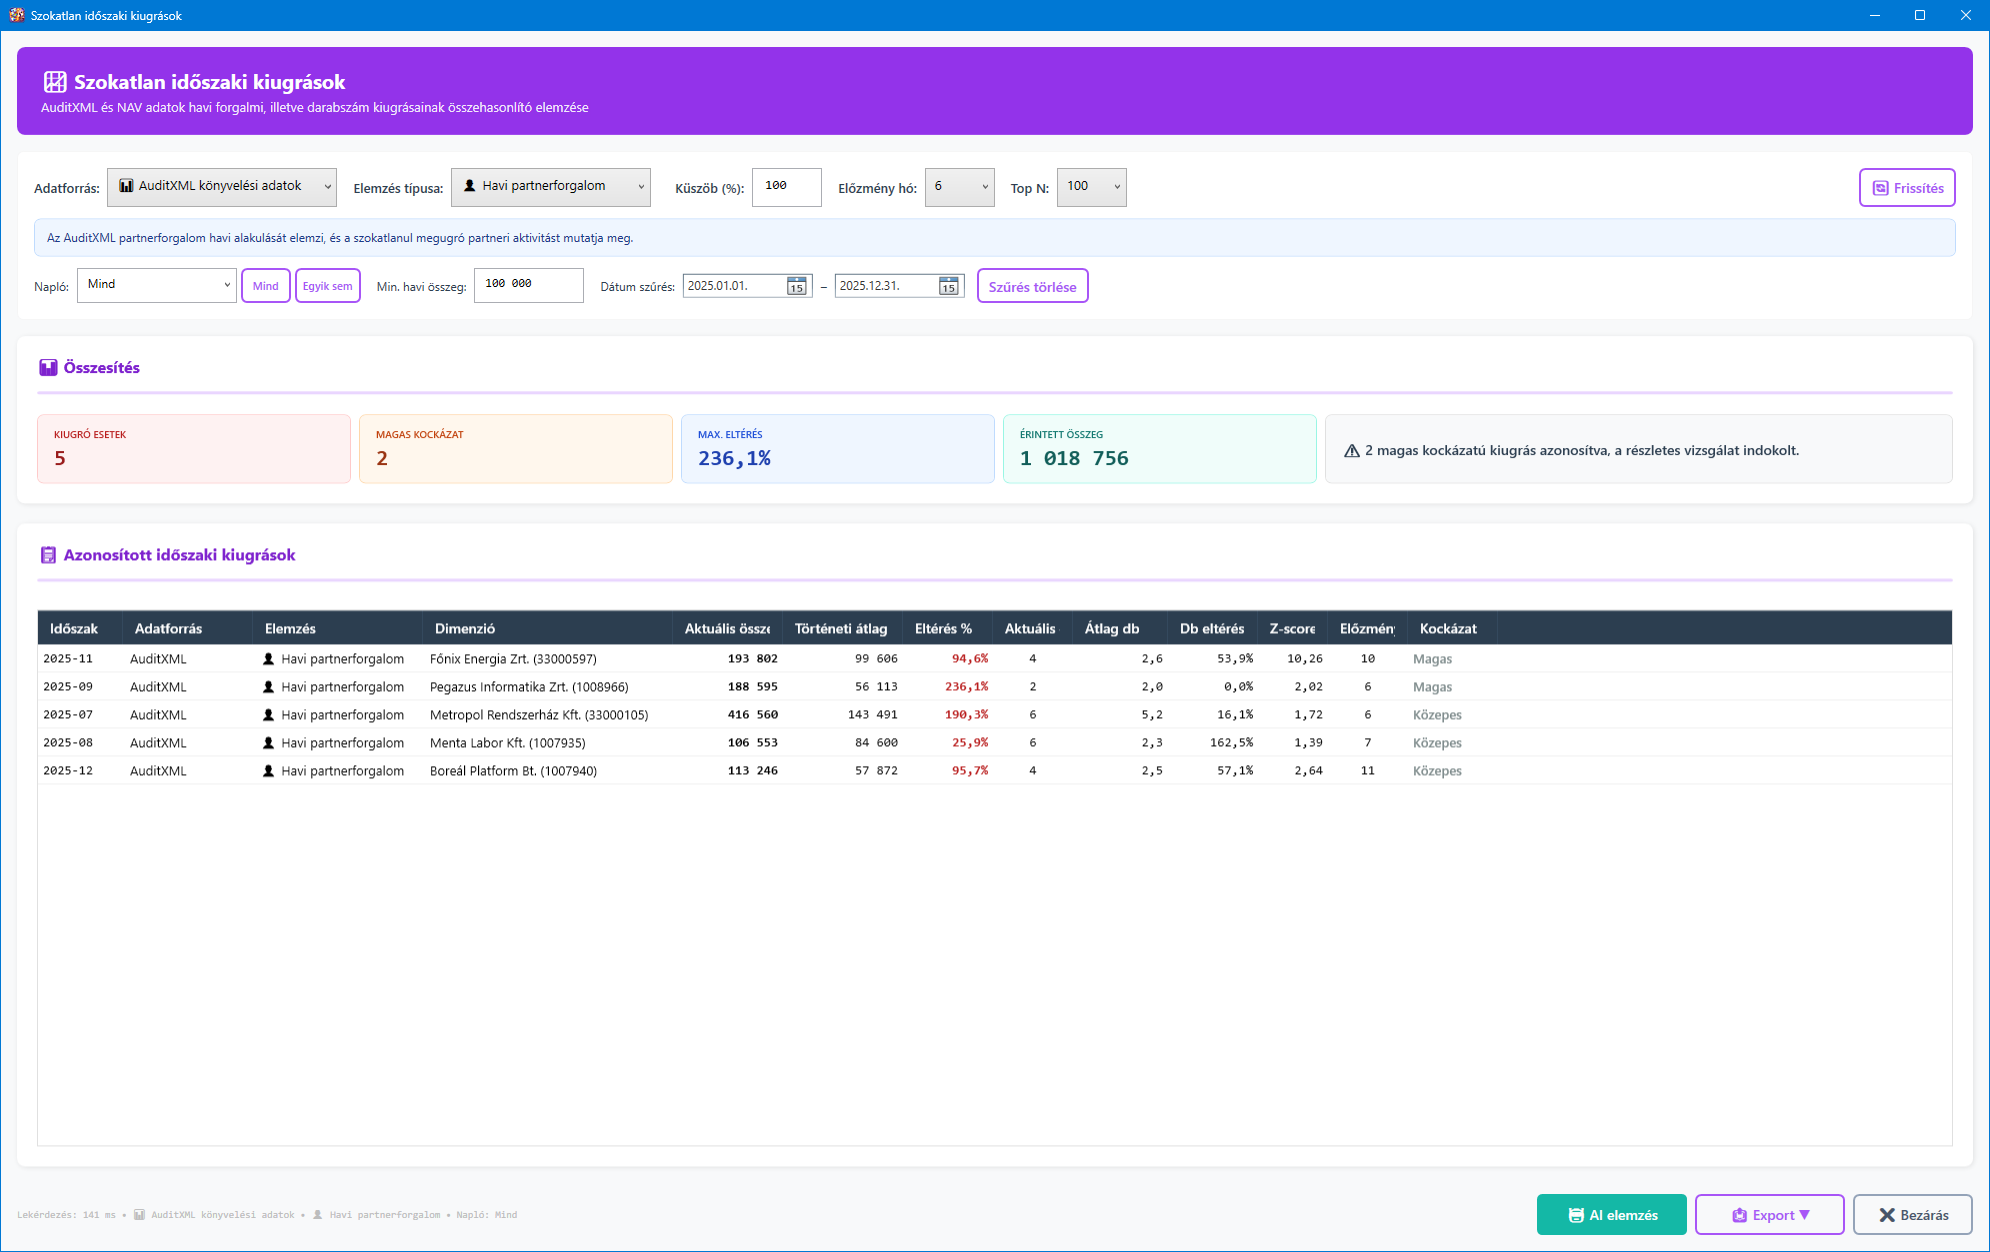The height and width of the screenshot is (1252, 1990).
Task: Open the Top N dropdown
Action: 1091,187
